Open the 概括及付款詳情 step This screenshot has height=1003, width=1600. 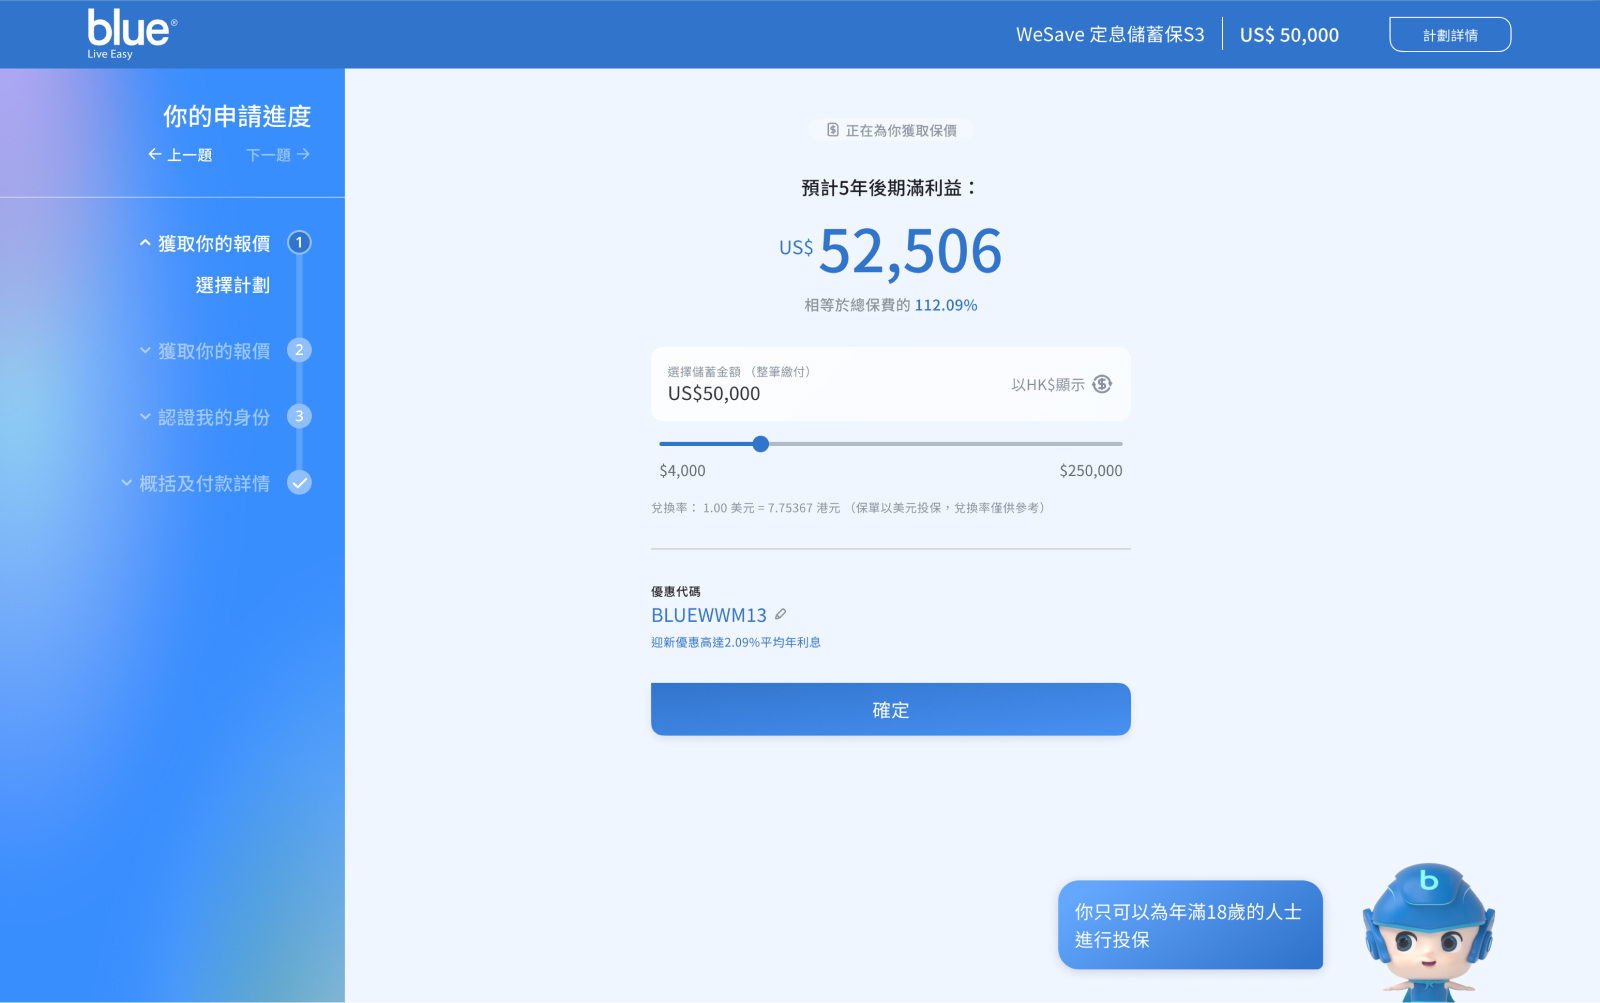coord(205,483)
